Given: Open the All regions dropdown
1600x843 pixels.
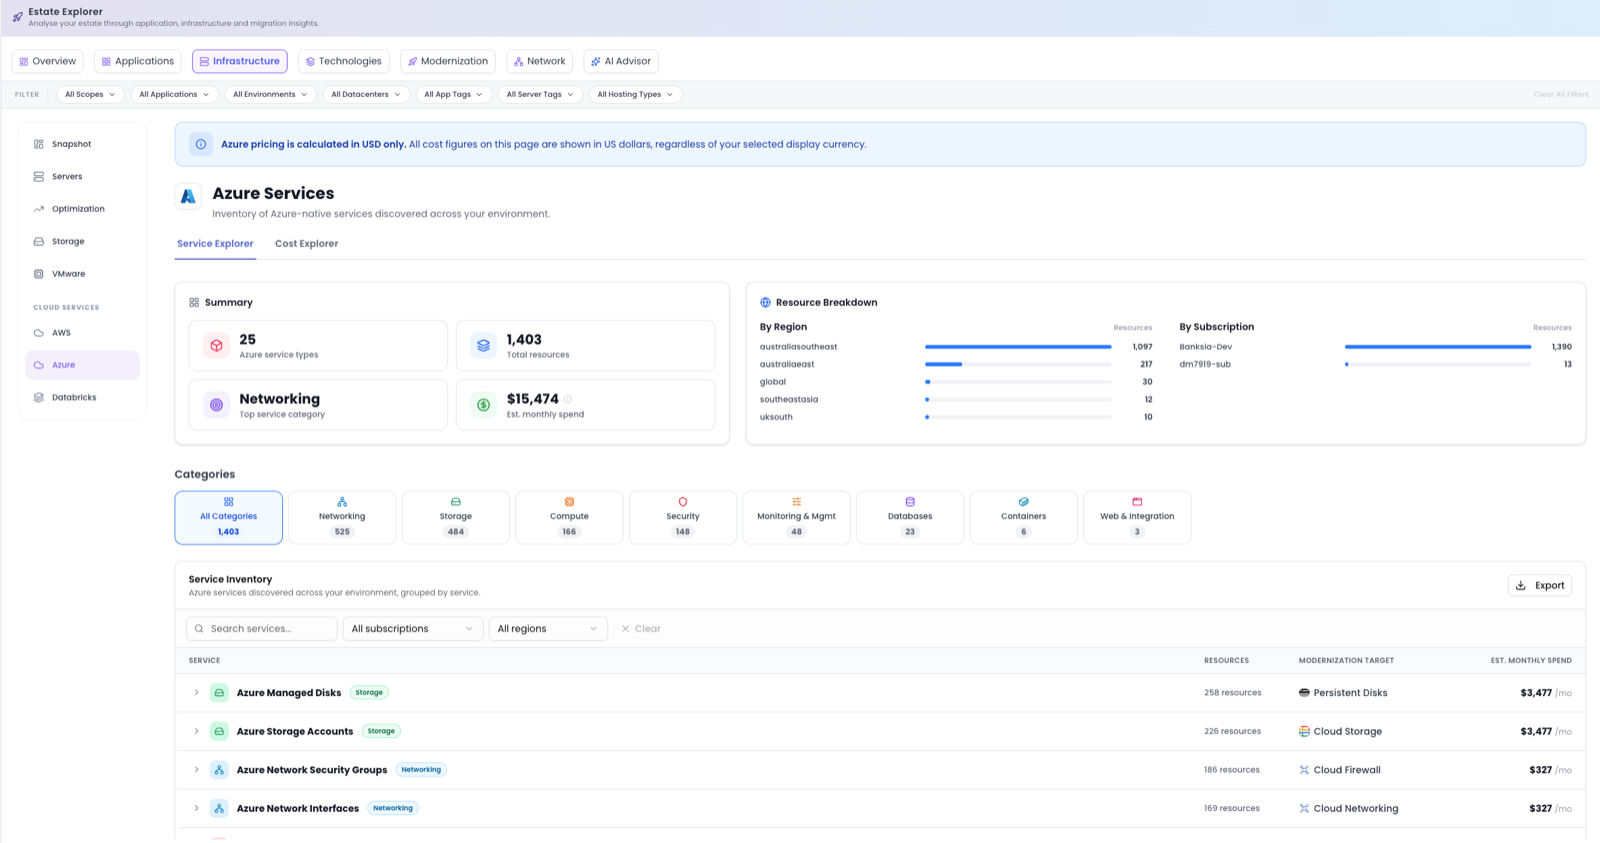Looking at the screenshot, I should pyautogui.click(x=548, y=629).
